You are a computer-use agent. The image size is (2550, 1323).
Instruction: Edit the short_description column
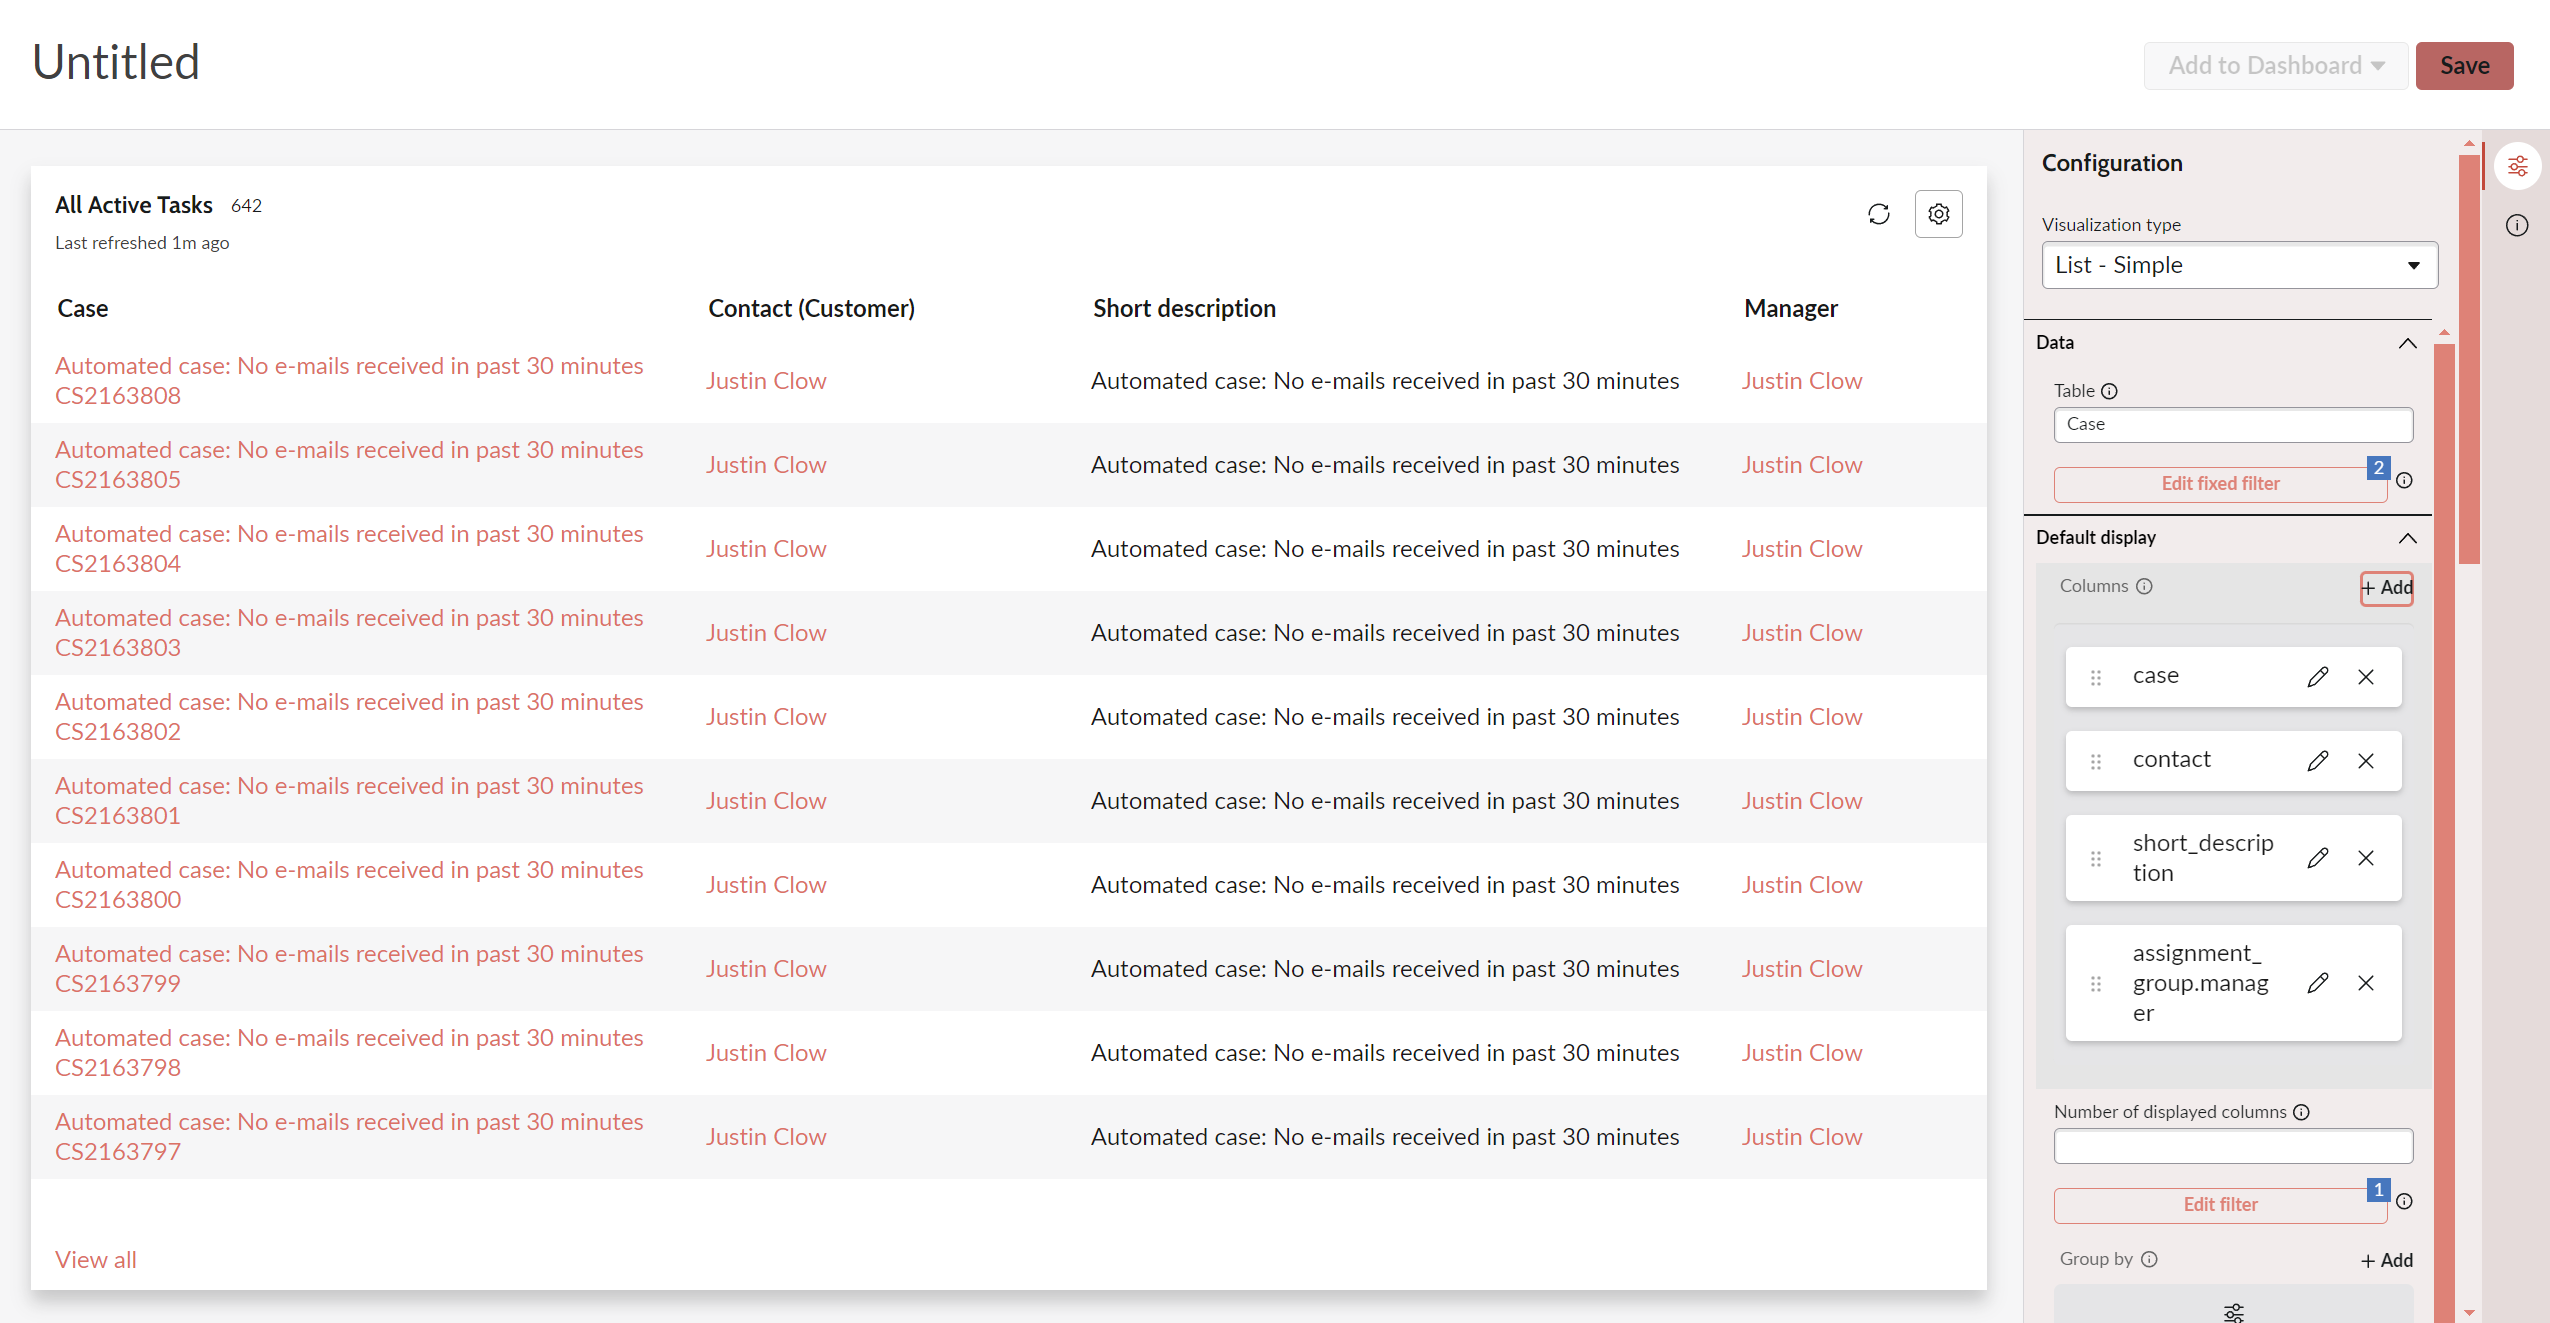[x=2318, y=857]
